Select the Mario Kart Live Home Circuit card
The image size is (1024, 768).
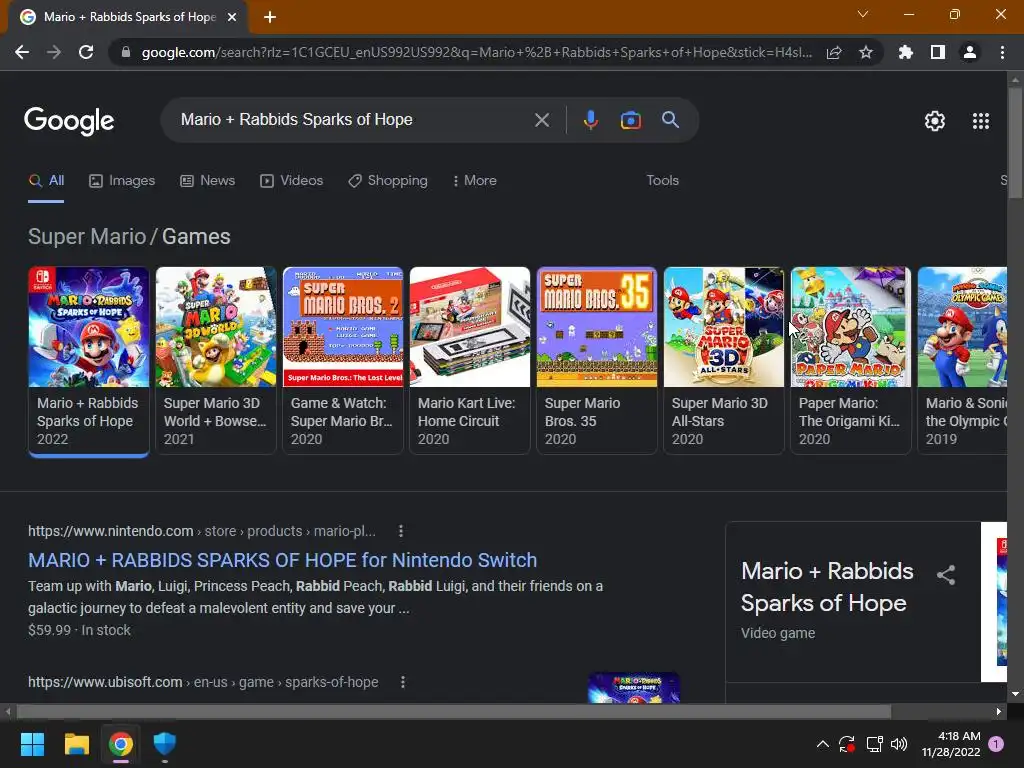[470, 360]
